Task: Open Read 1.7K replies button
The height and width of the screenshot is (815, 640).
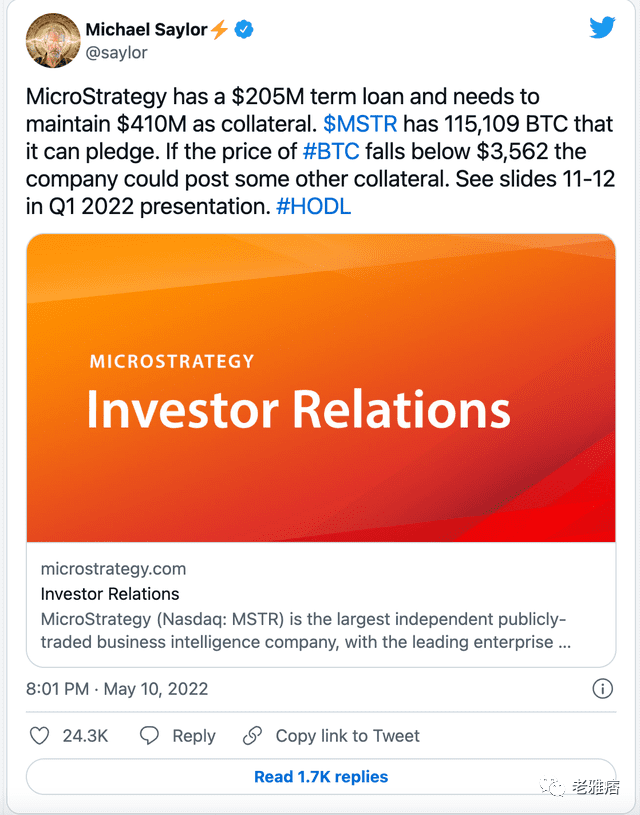Action: click(321, 777)
